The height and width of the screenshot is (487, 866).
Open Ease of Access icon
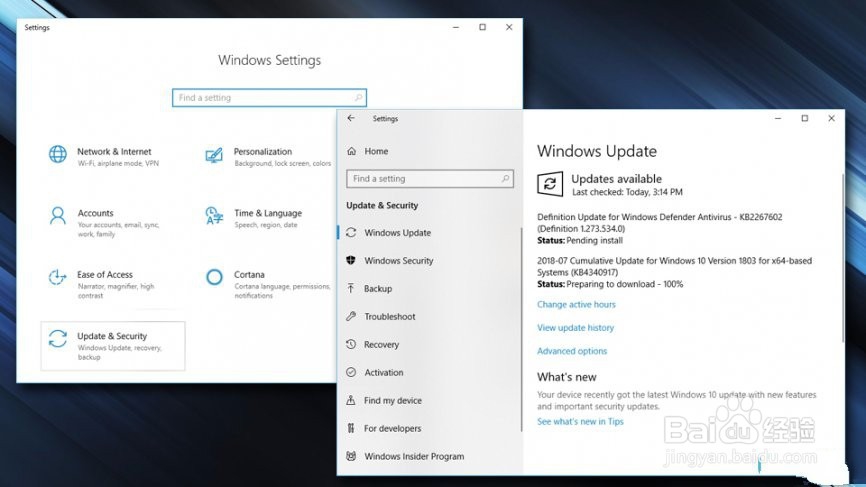pyautogui.click(x=57, y=277)
